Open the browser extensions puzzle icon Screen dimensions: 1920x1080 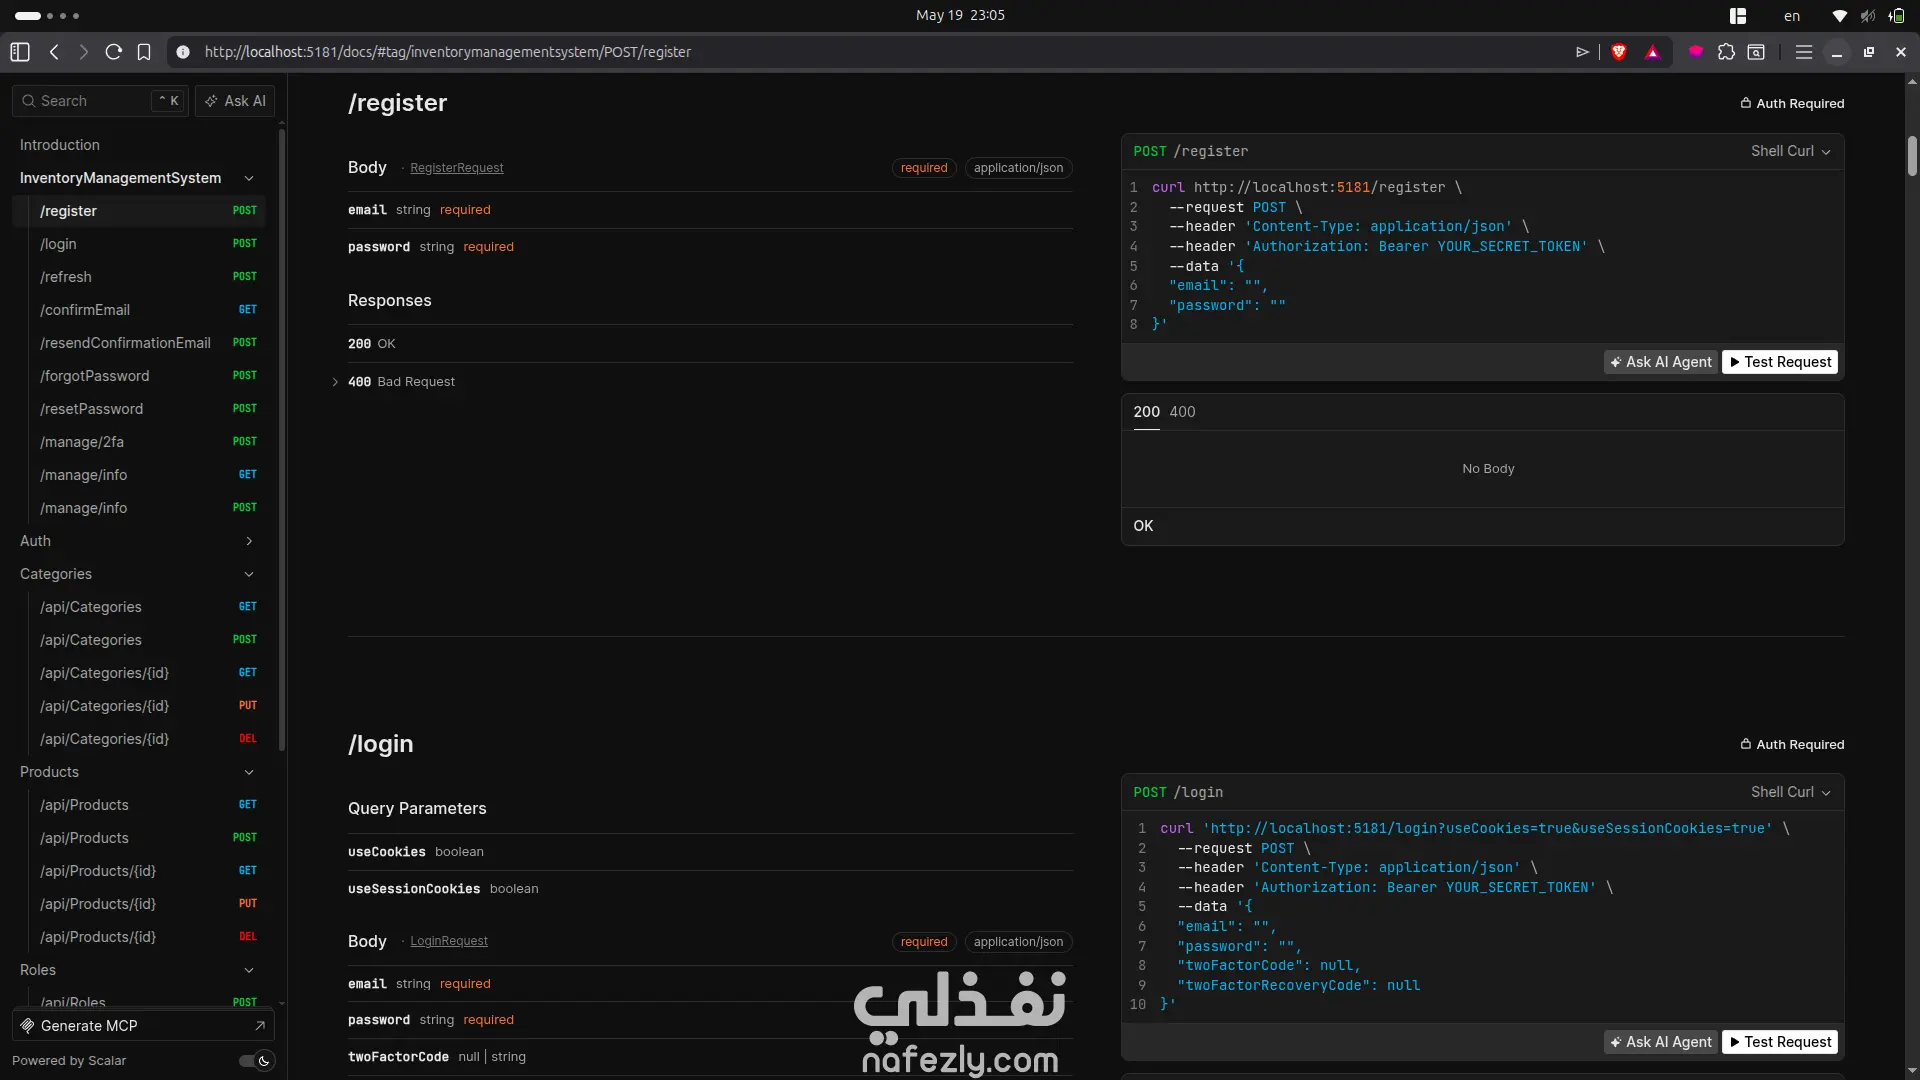(x=1726, y=52)
